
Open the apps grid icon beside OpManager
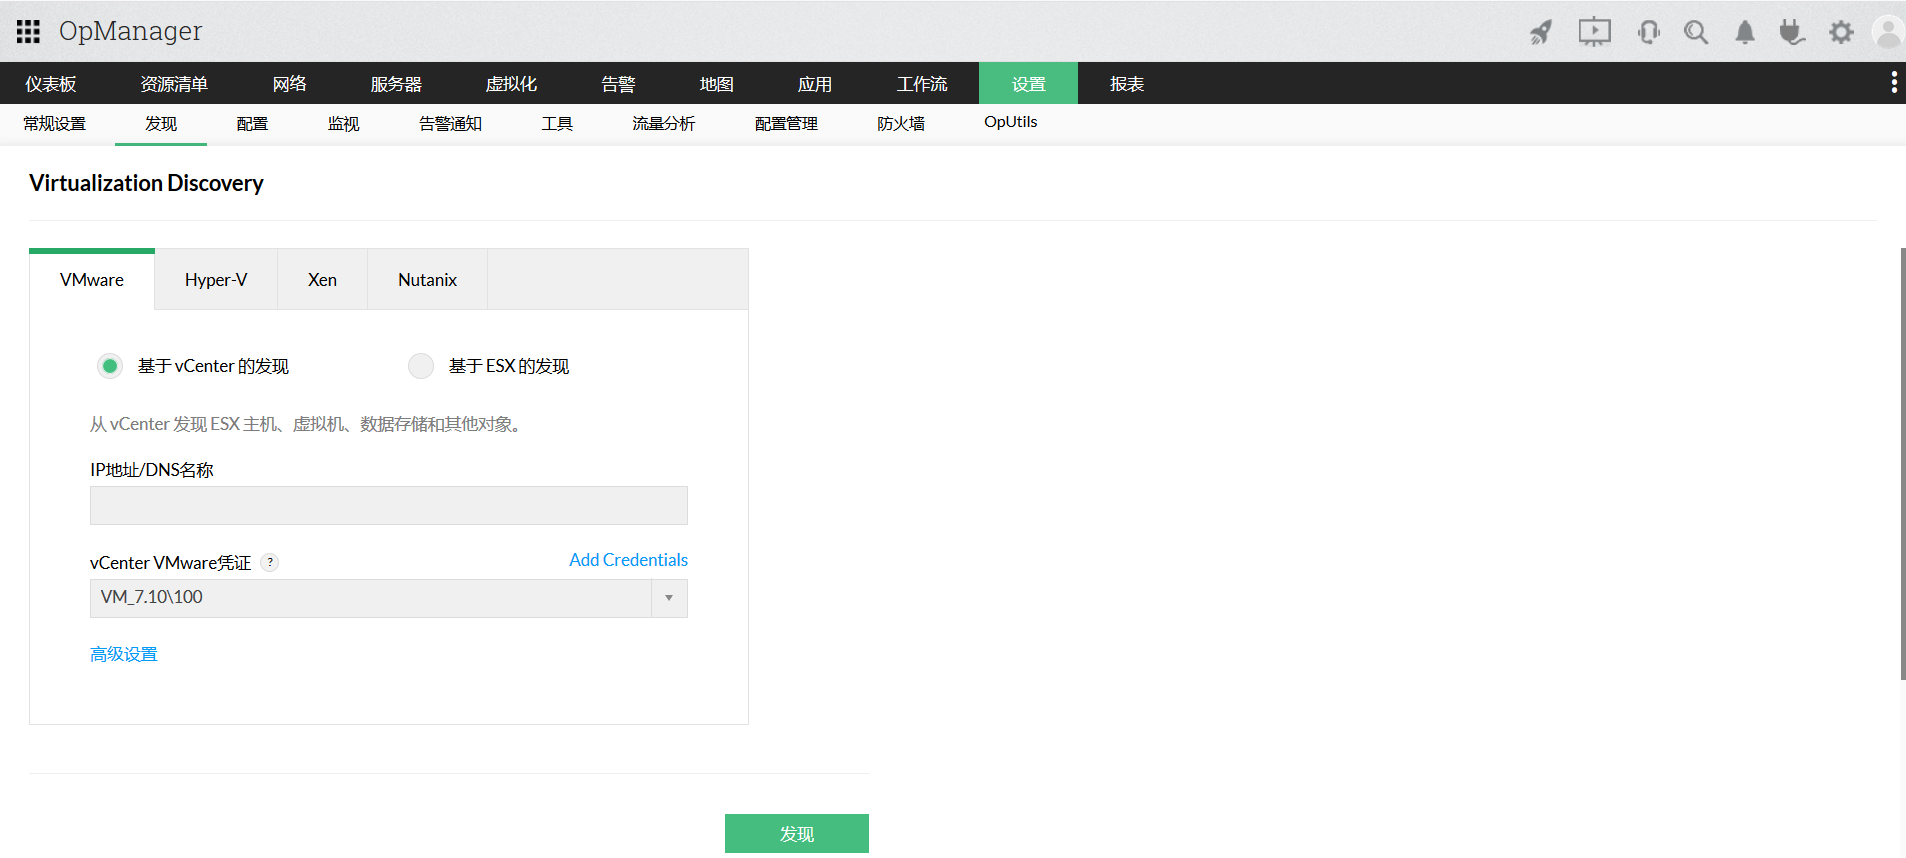coord(28,32)
